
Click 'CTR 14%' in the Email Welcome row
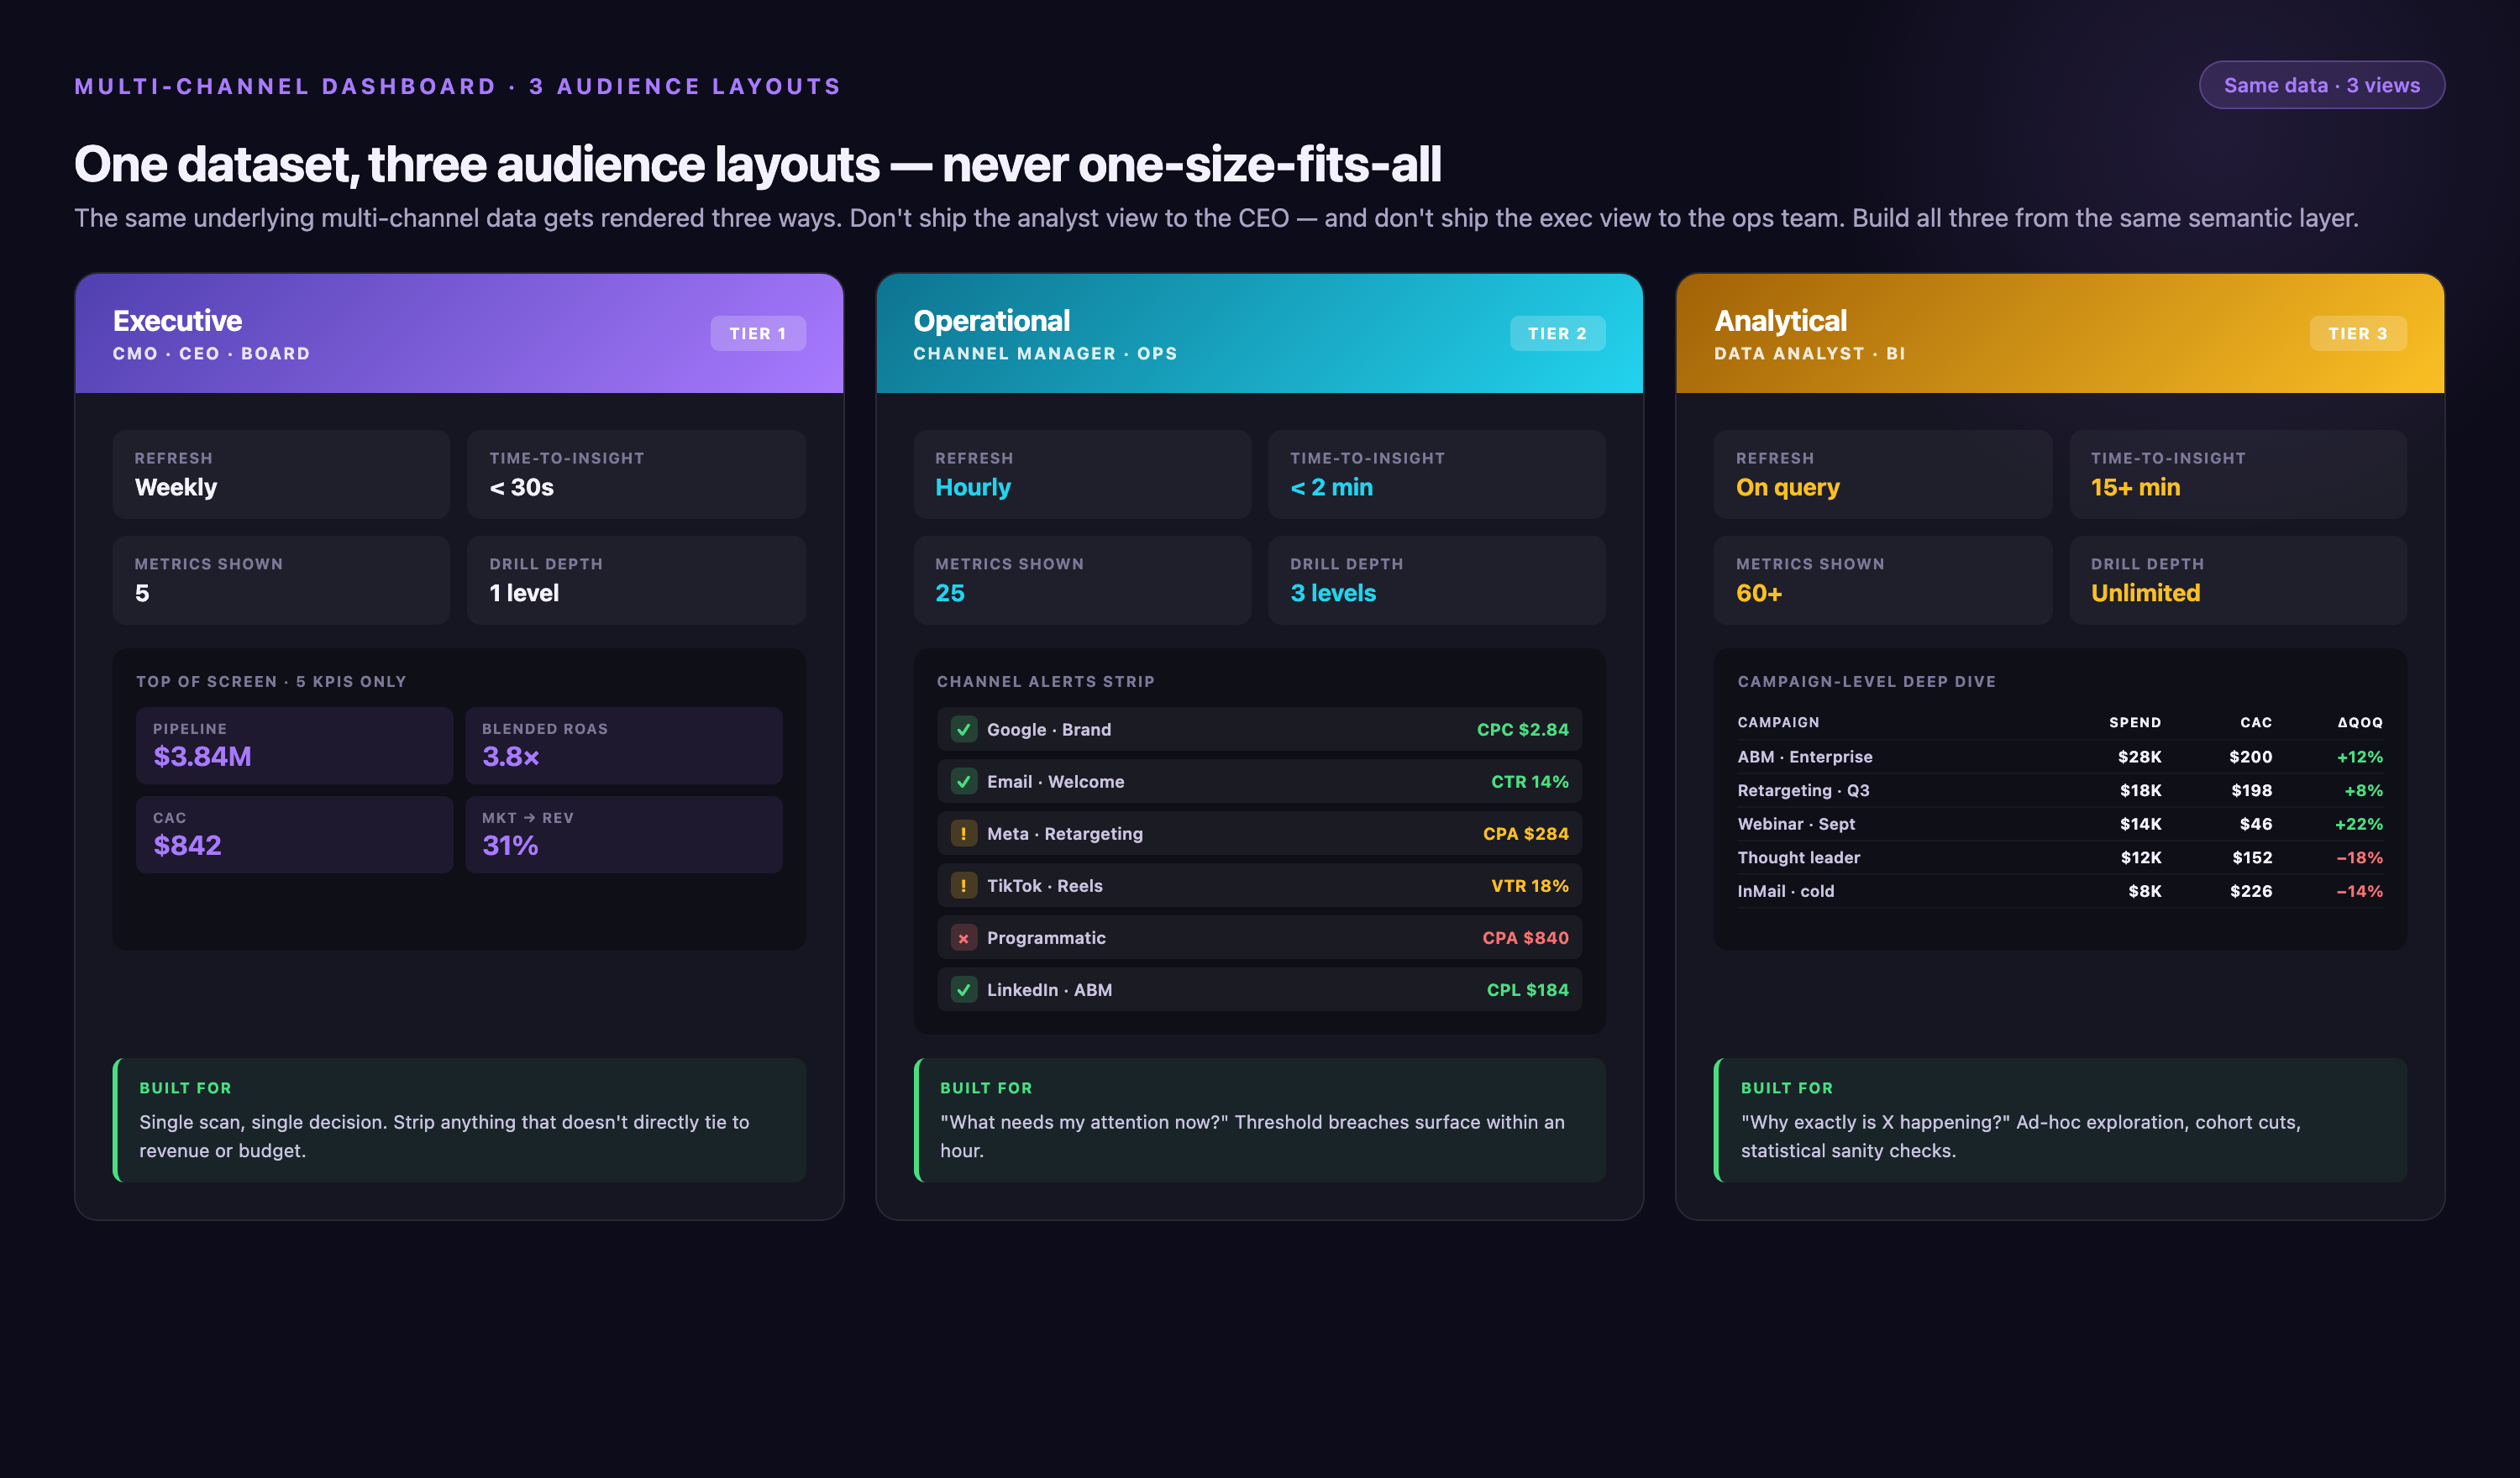pyautogui.click(x=1530, y=782)
